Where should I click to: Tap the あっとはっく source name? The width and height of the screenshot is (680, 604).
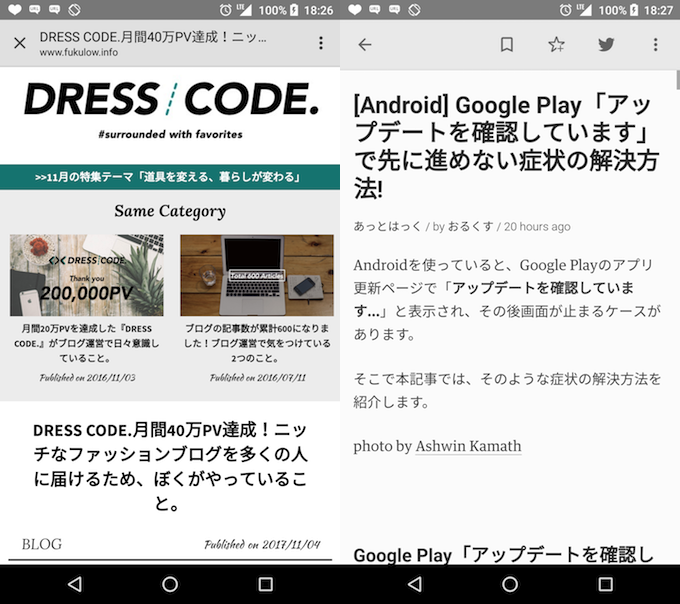(387, 226)
